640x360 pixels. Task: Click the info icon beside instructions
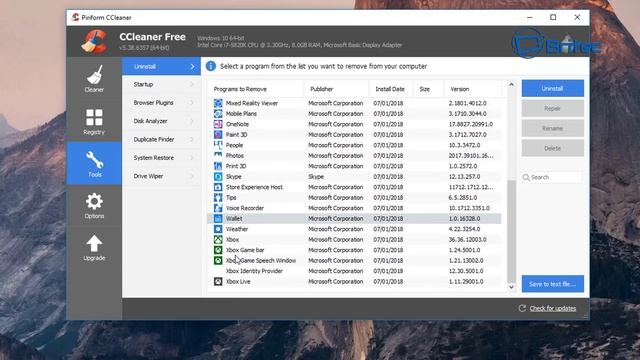pyautogui.click(x=211, y=66)
